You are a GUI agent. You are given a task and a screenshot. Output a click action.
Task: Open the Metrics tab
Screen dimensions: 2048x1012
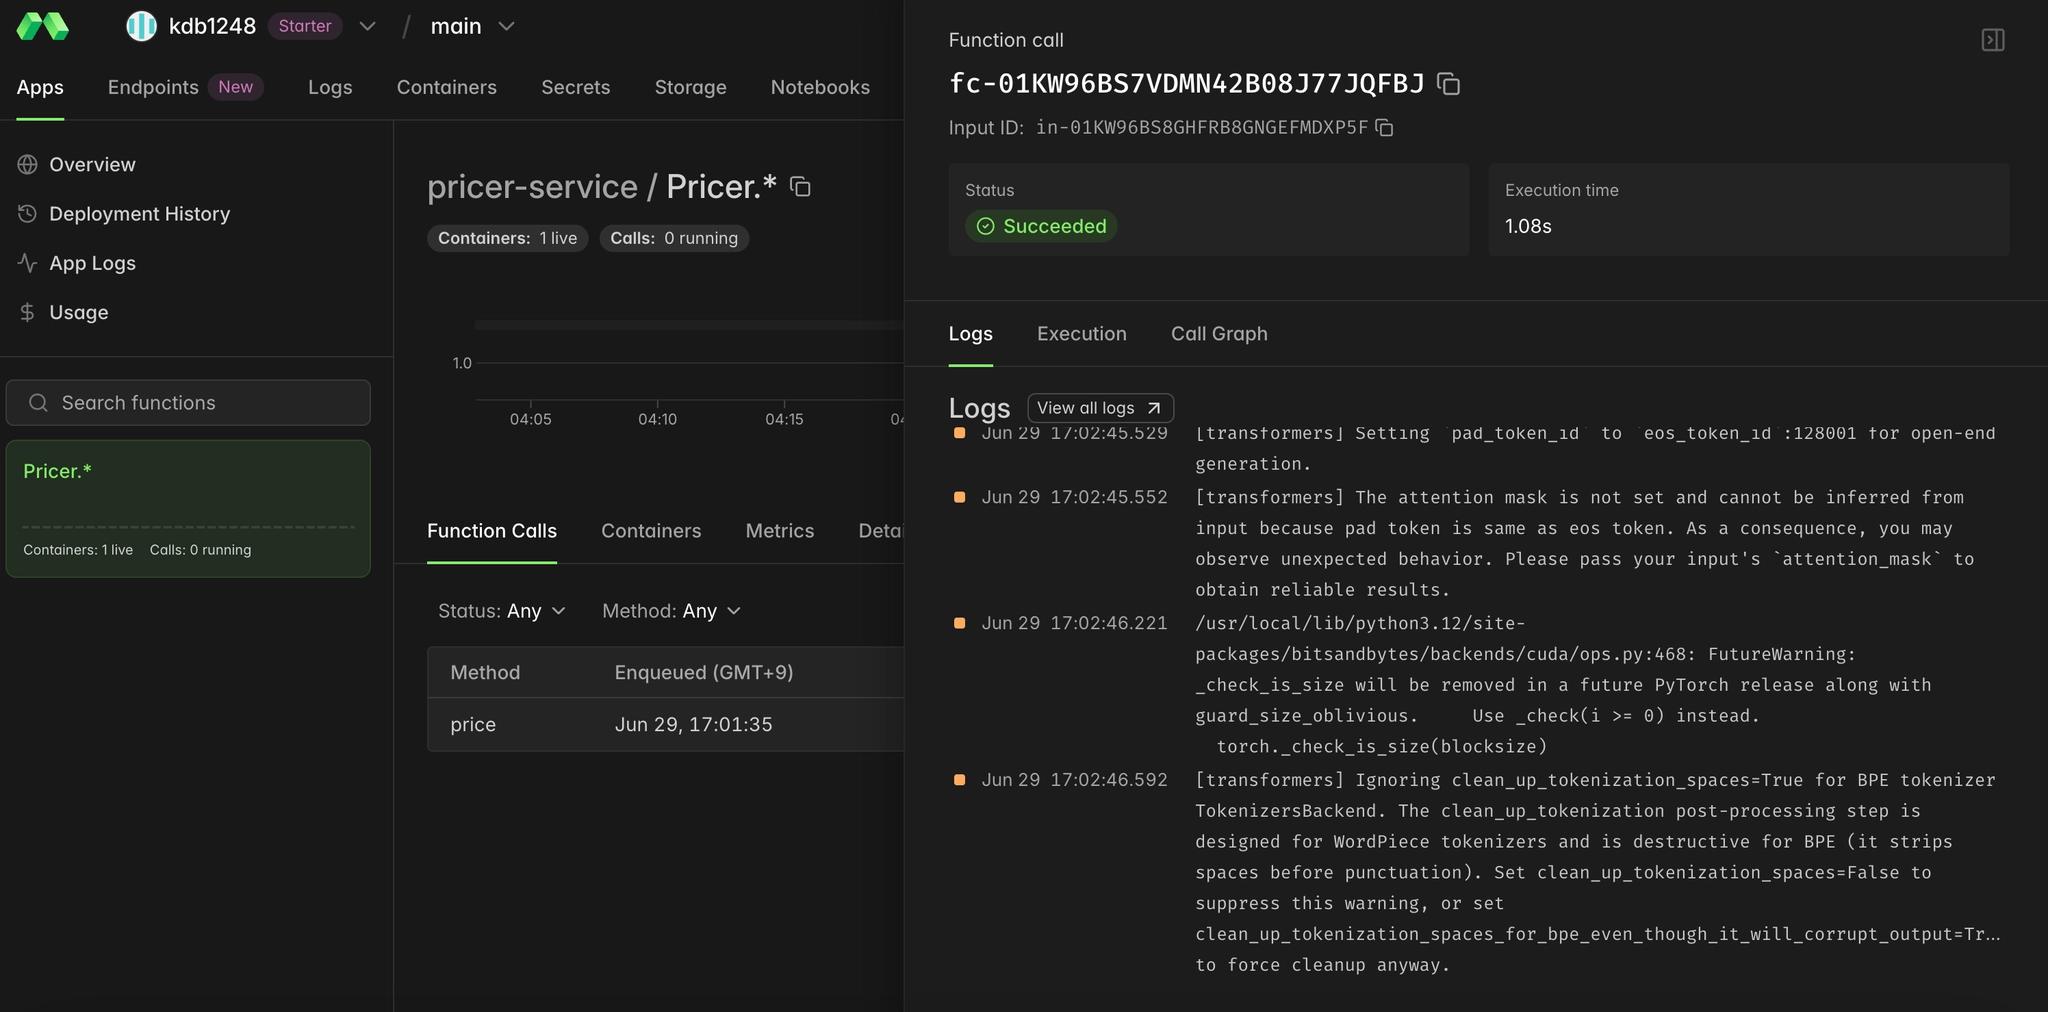(779, 531)
